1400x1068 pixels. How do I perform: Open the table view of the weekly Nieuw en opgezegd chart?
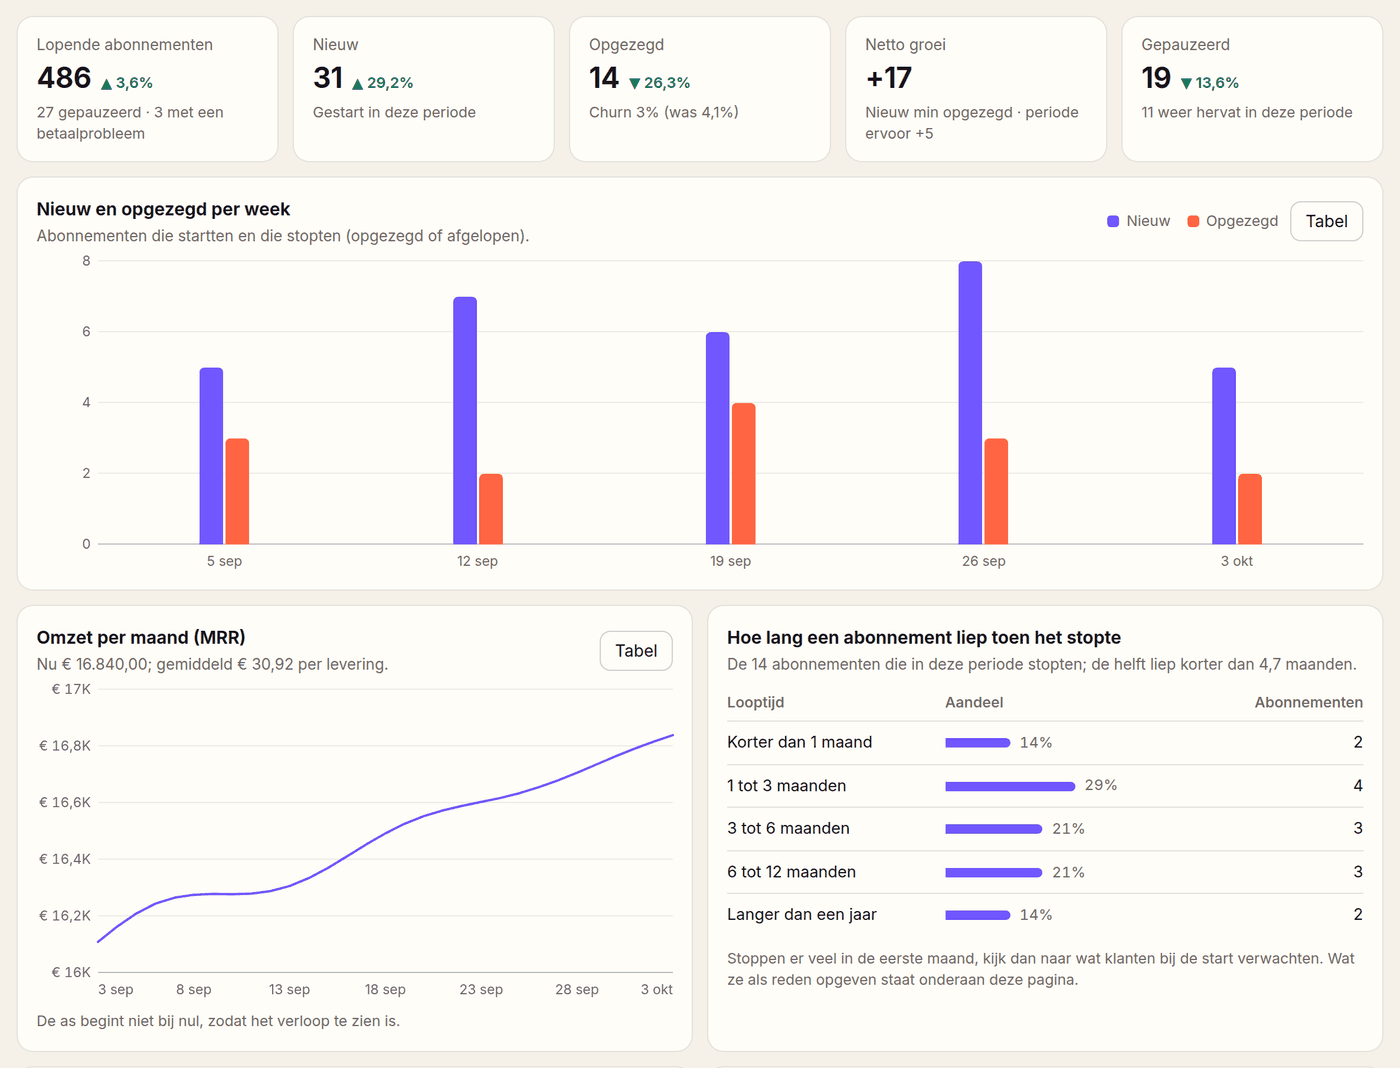tap(1326, 221)
